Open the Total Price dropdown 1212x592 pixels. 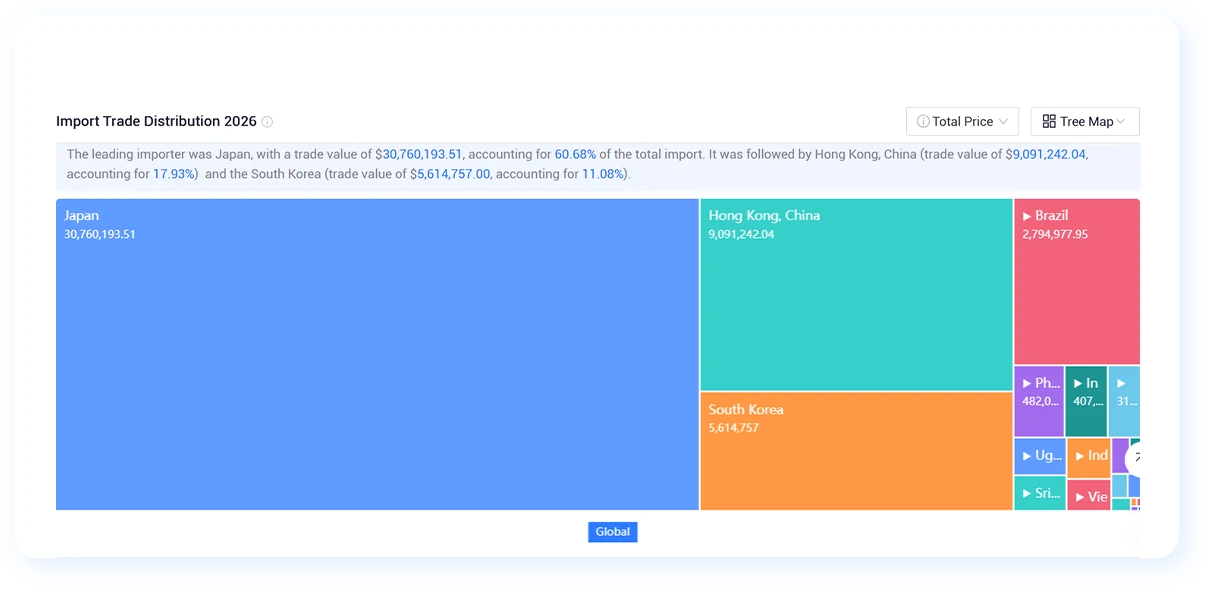963,122
